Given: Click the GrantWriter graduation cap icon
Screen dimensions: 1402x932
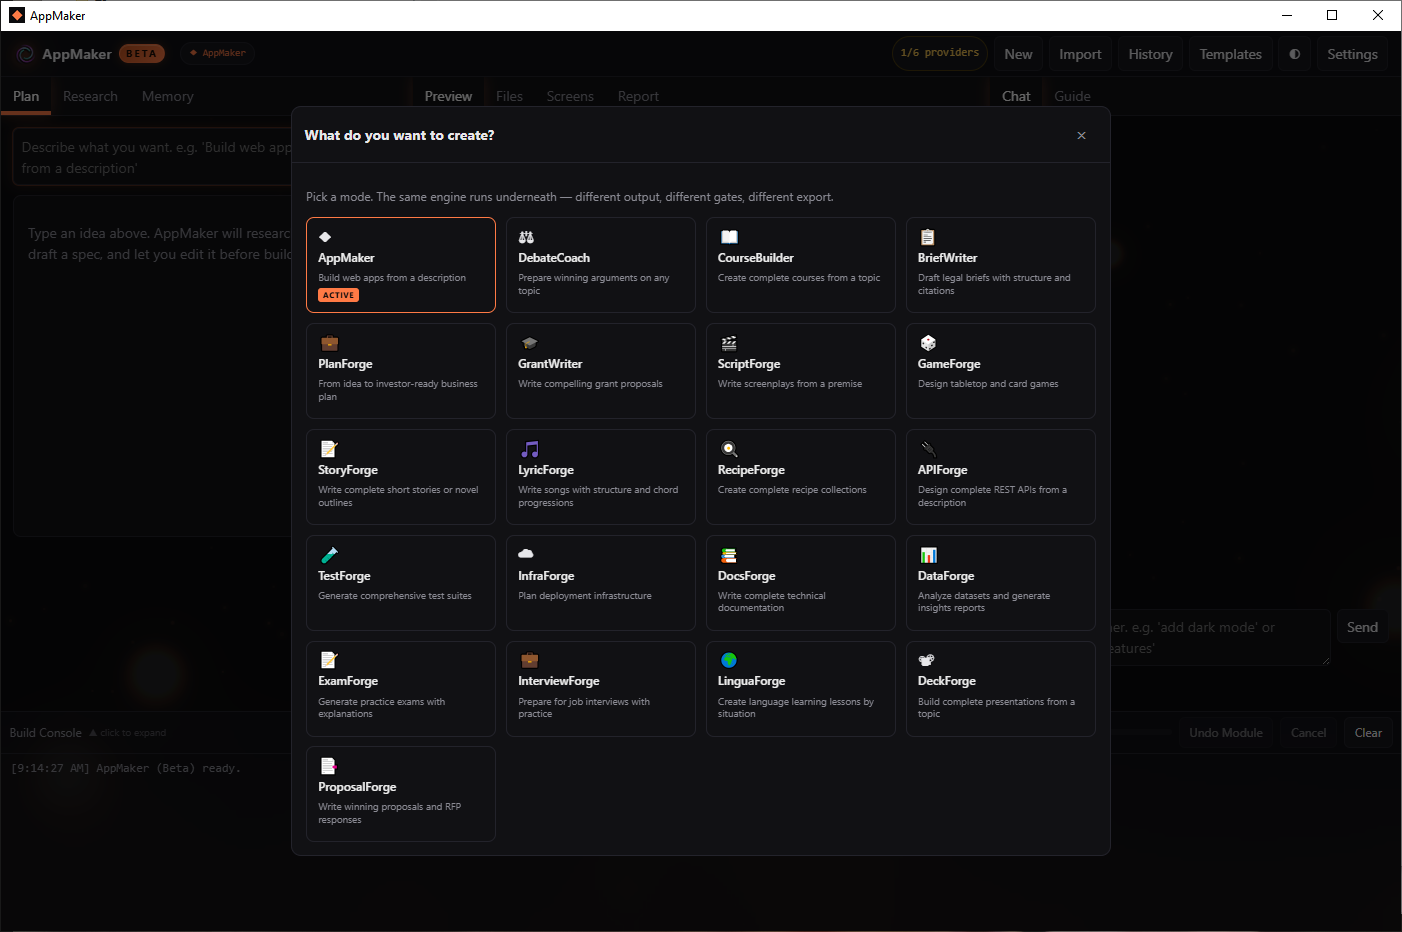Looking at the screenshot, I should tap(529, 343).
